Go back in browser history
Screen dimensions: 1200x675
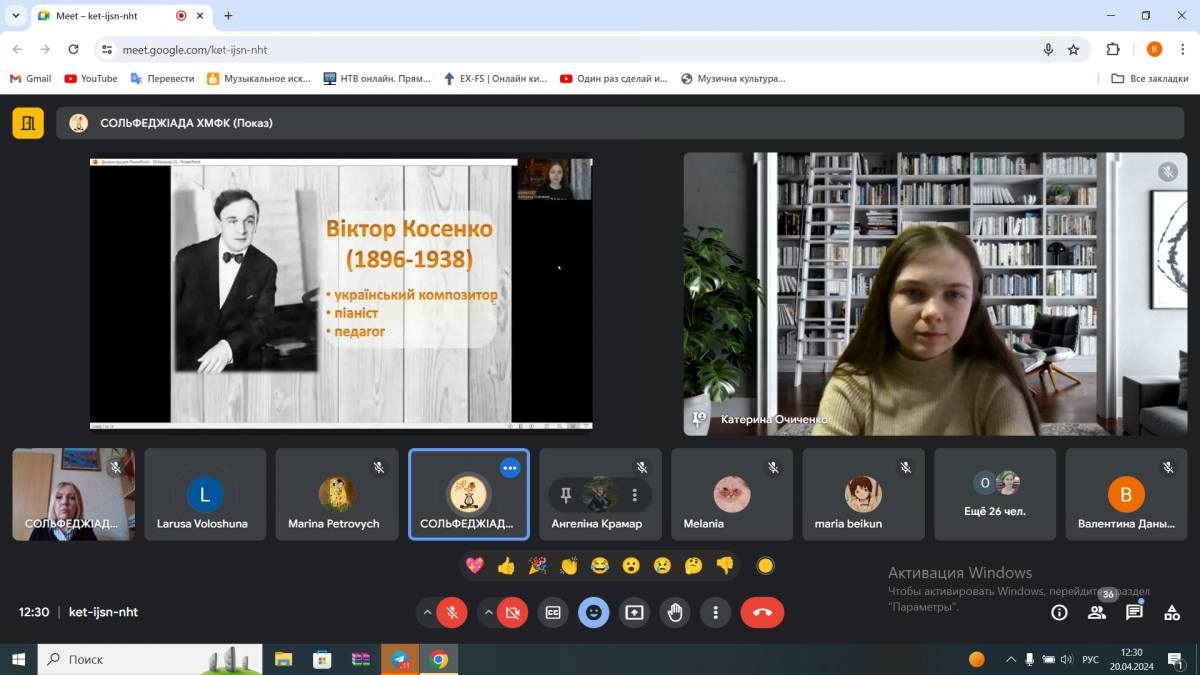[x=17, y=49]
